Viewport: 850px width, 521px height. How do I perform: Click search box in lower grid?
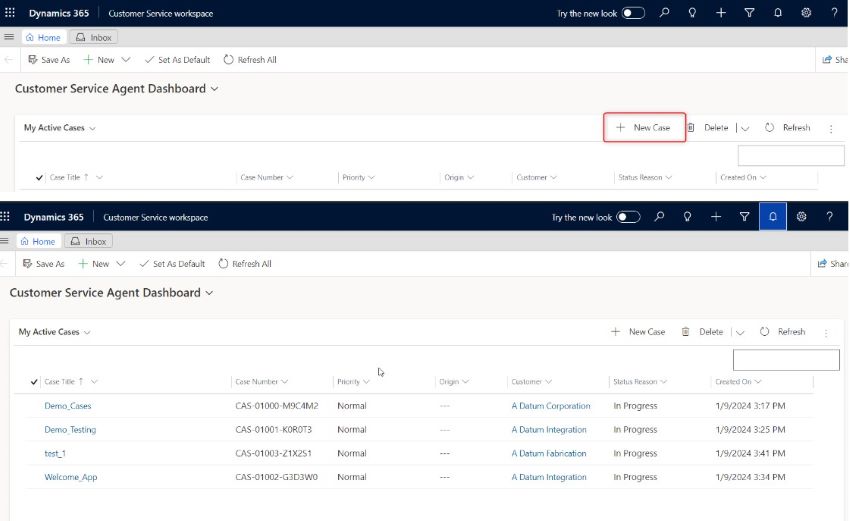pos(786,360)
